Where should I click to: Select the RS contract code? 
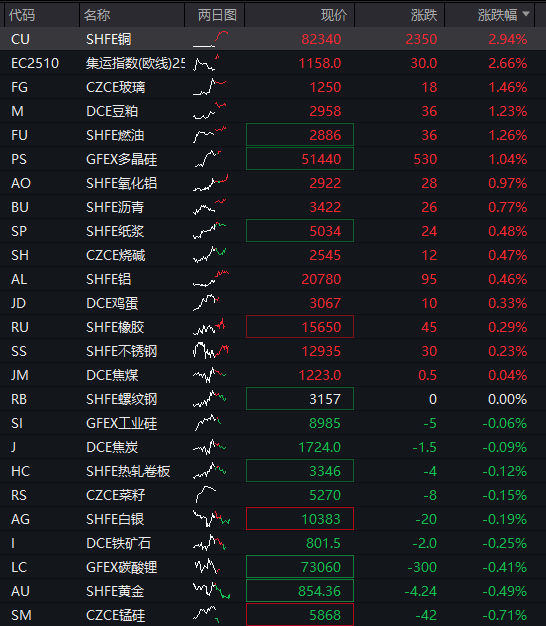tap(19, 495)
